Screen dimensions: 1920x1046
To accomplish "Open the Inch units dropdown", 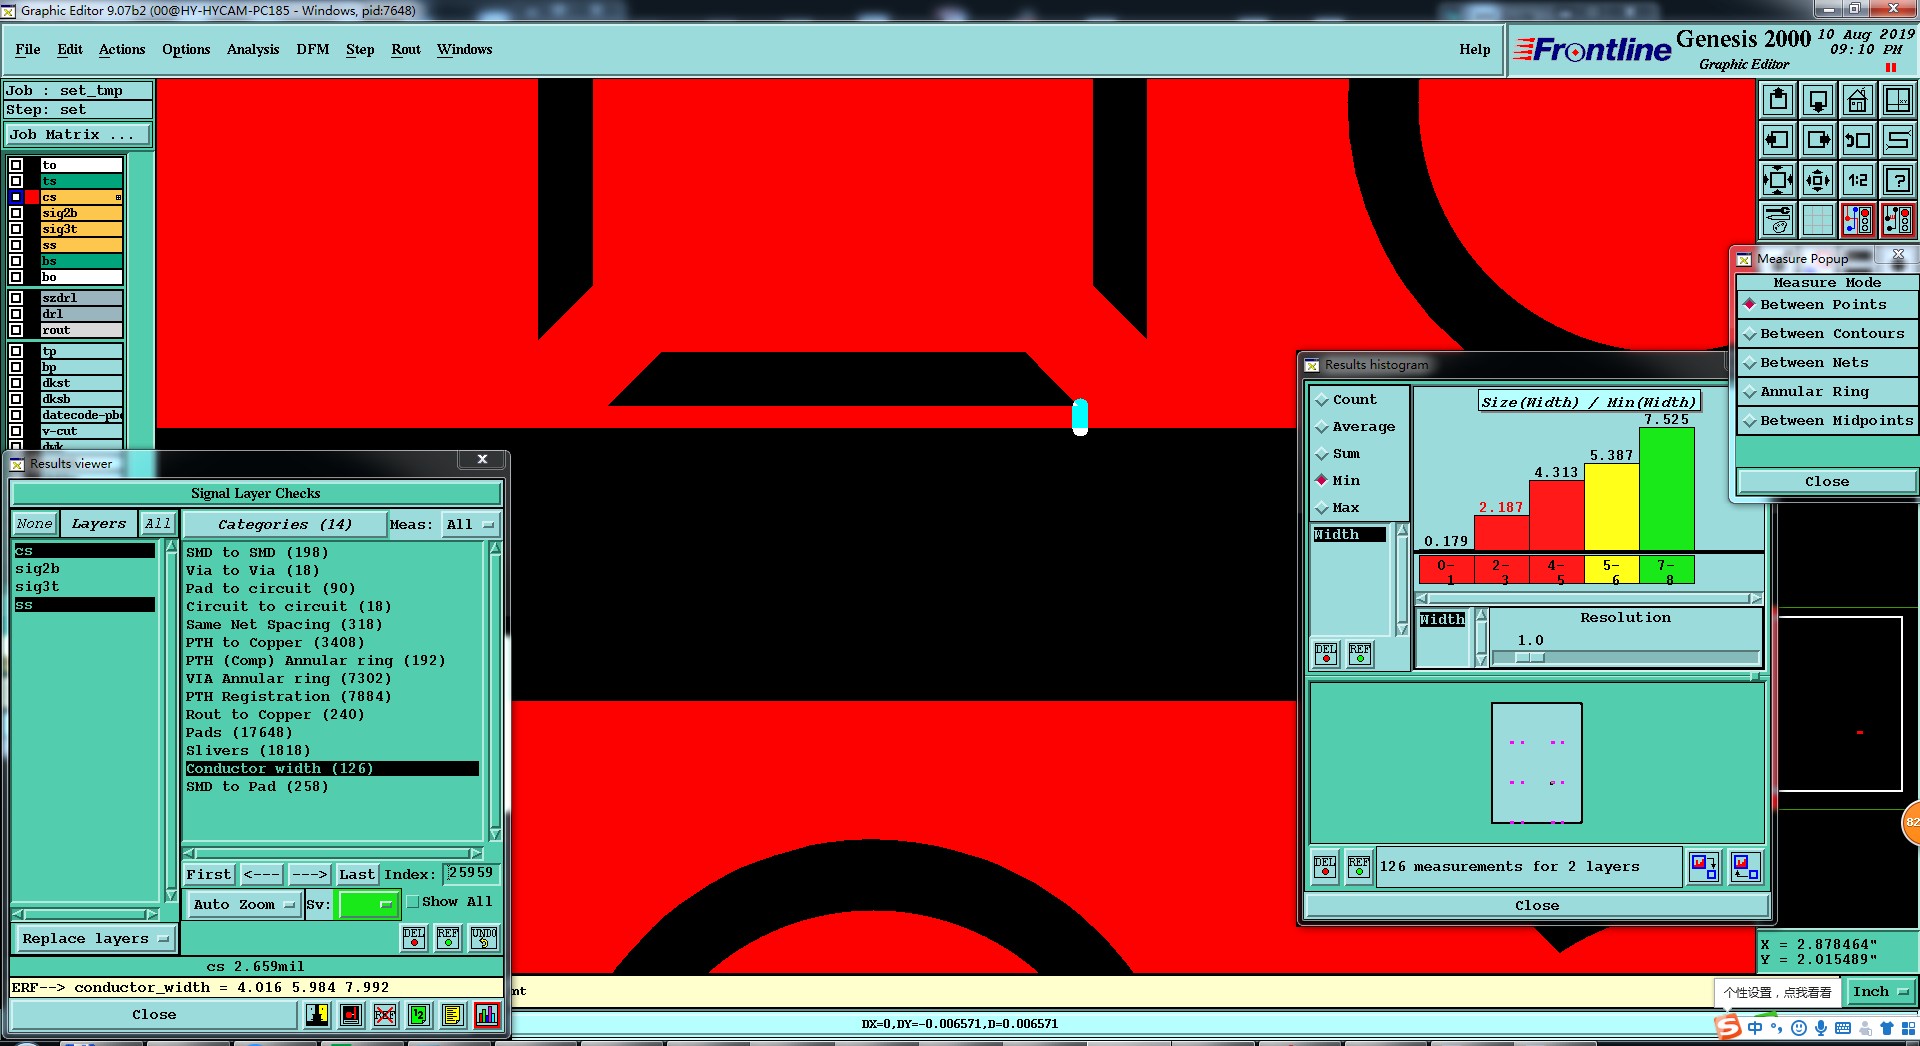I will 1881,992.
